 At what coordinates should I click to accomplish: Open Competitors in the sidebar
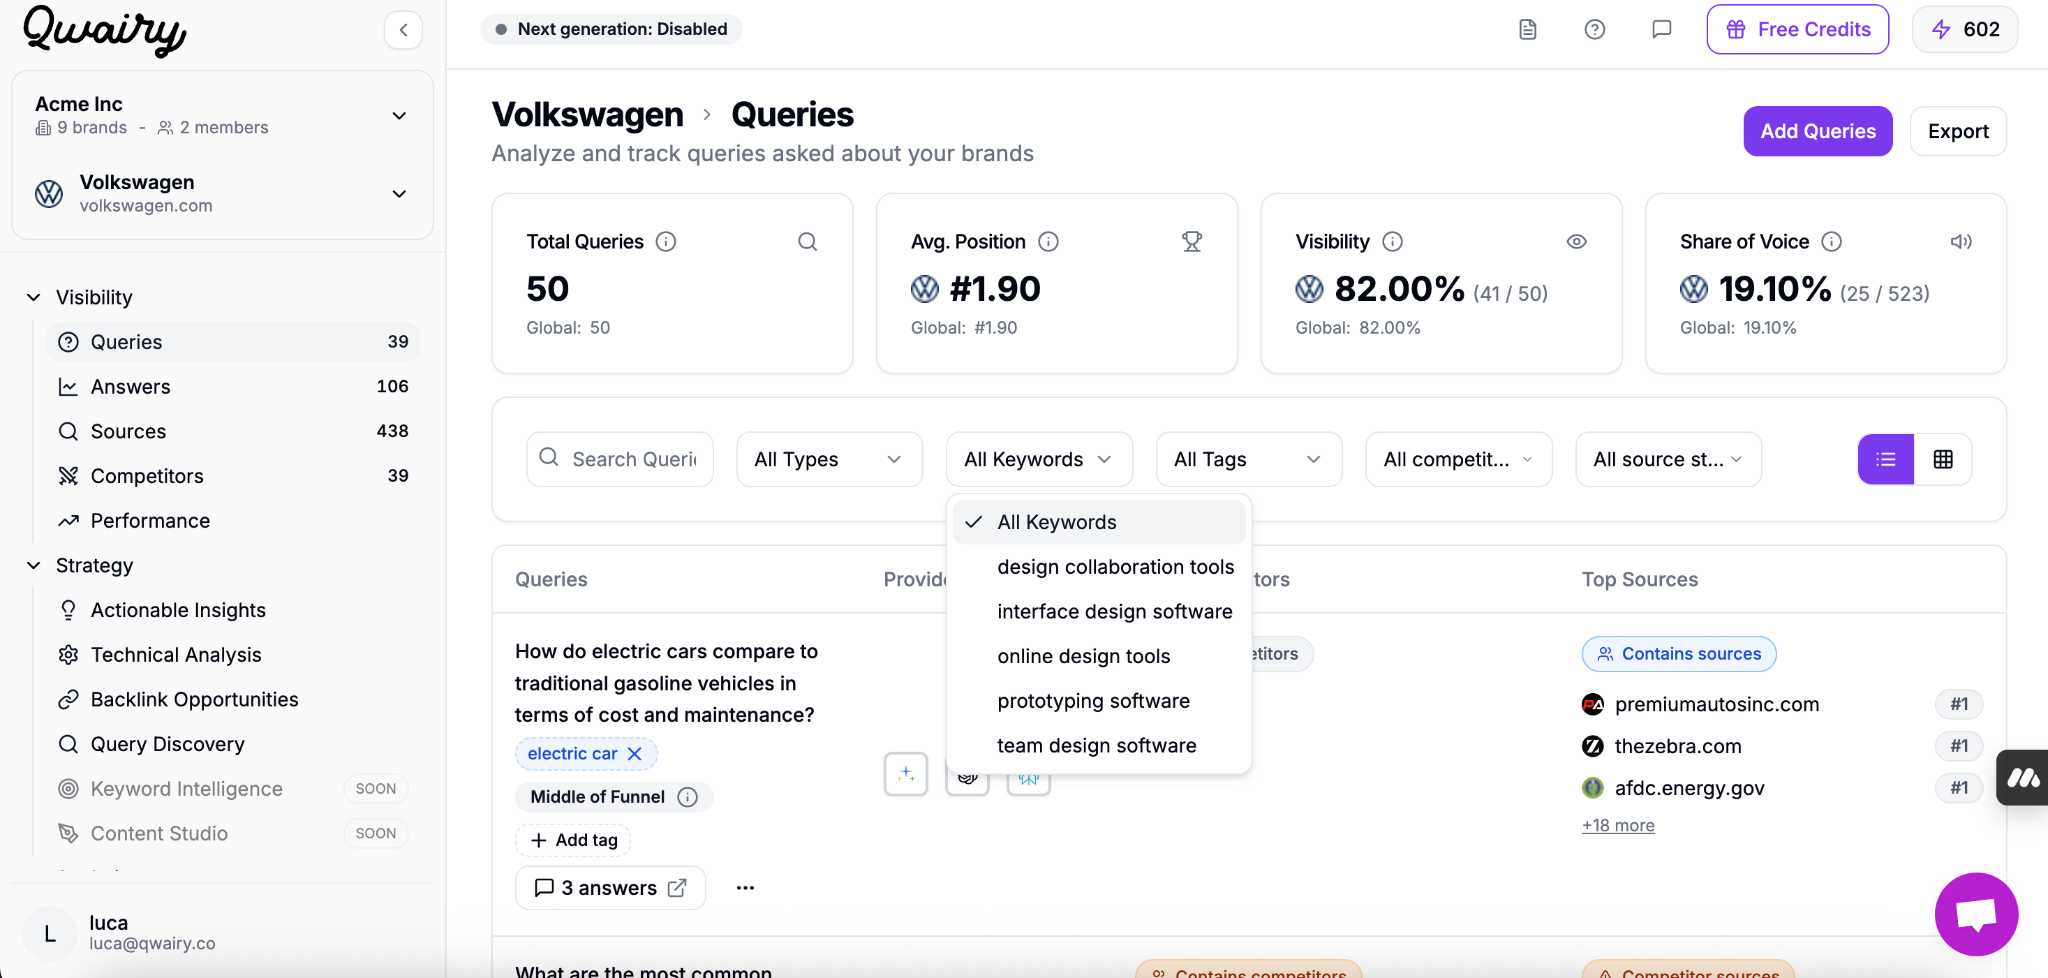tap(233, 476)
